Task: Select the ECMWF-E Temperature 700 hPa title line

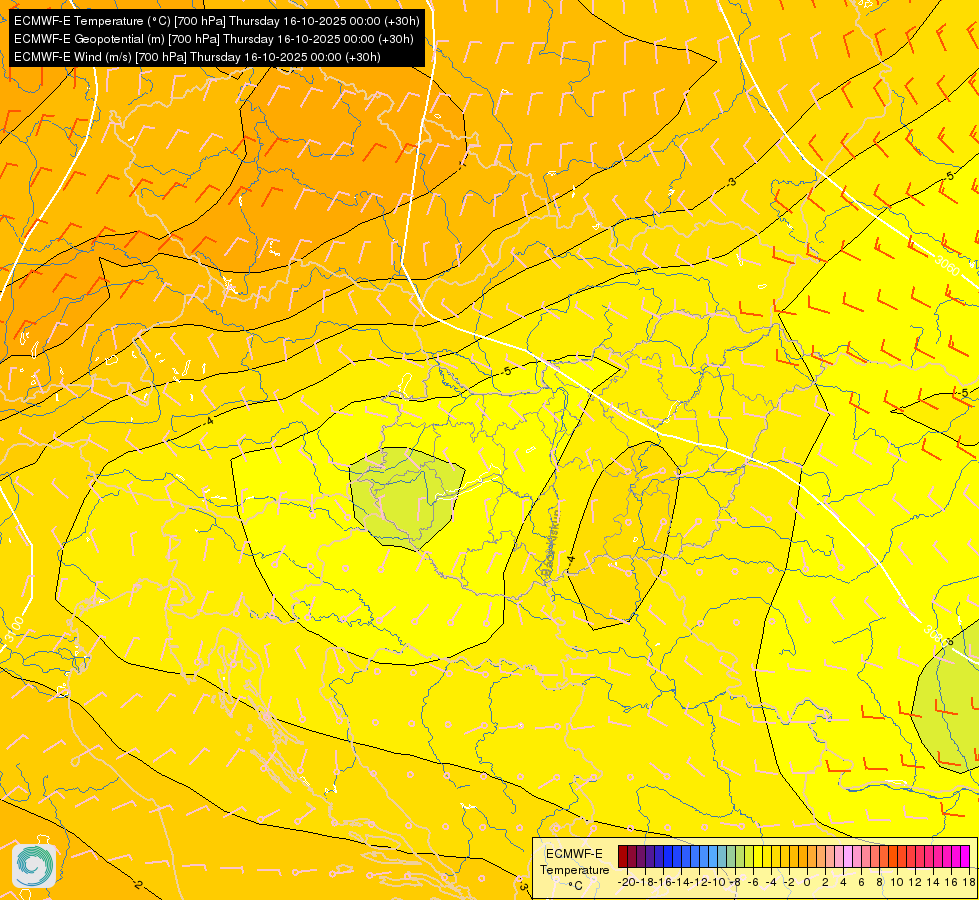Action: [x=216, y=21]
